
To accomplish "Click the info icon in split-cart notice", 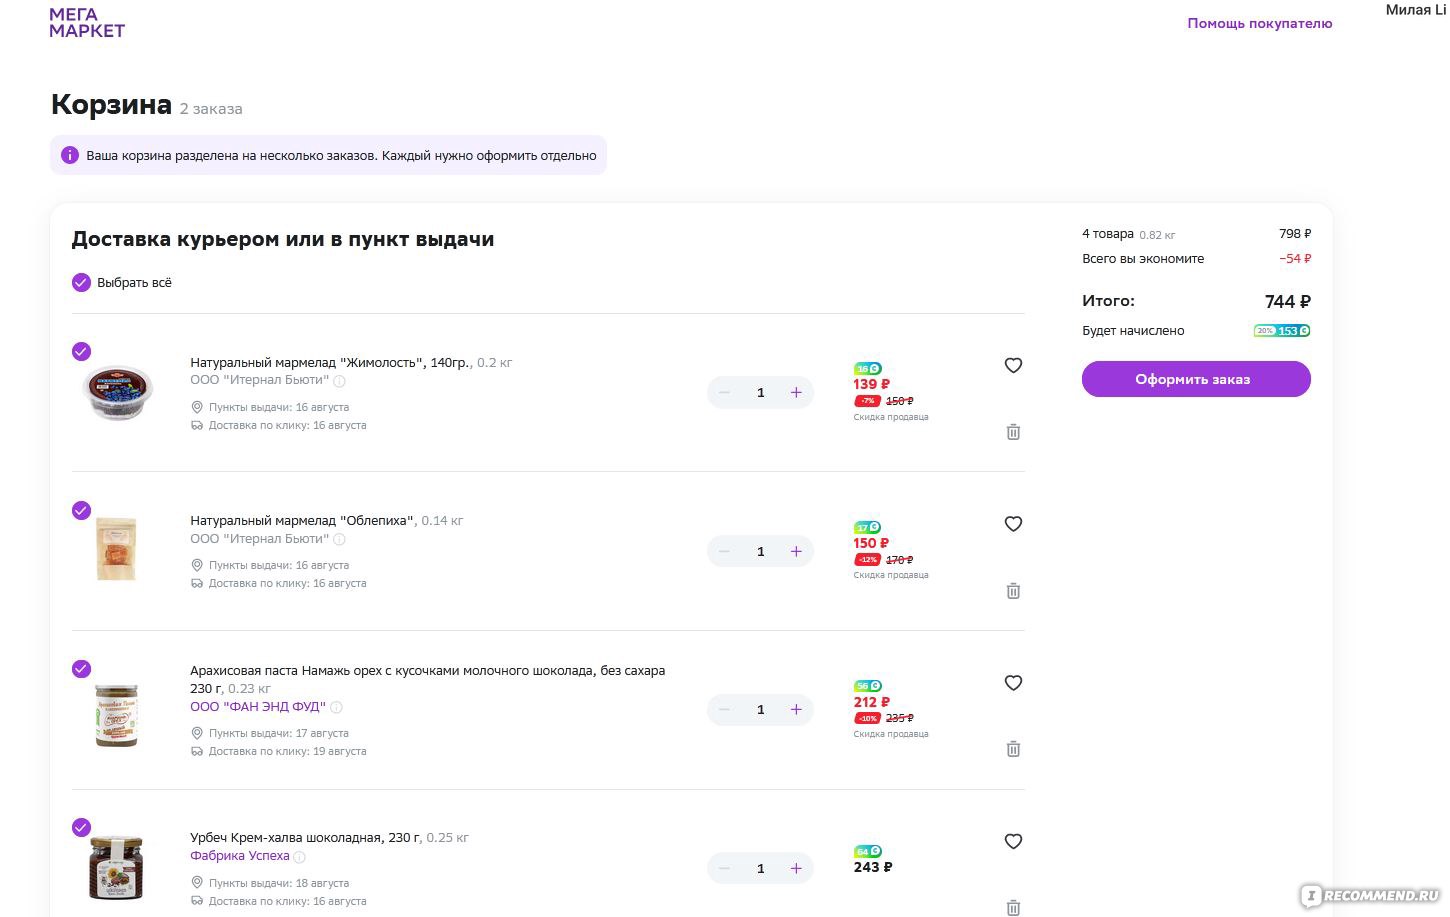I will pyautogui.click(x=69, y=155).
